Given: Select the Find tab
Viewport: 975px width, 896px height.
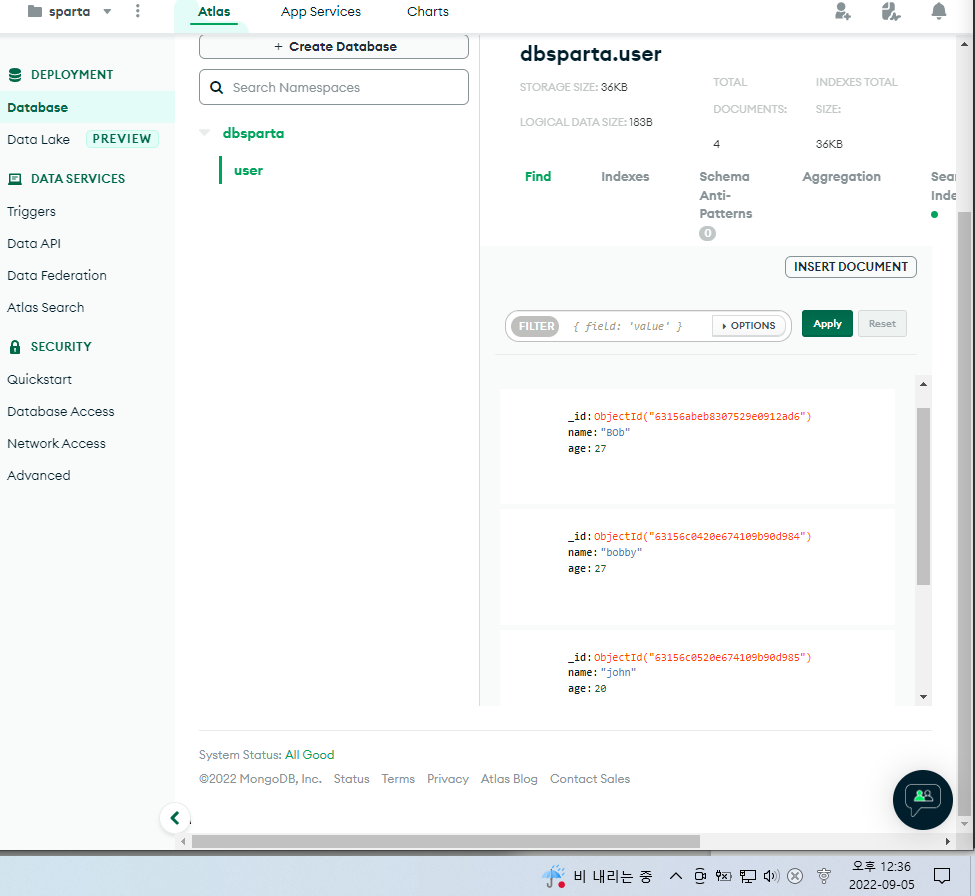Looking at the screenshot, I should (x=538, y=177).
